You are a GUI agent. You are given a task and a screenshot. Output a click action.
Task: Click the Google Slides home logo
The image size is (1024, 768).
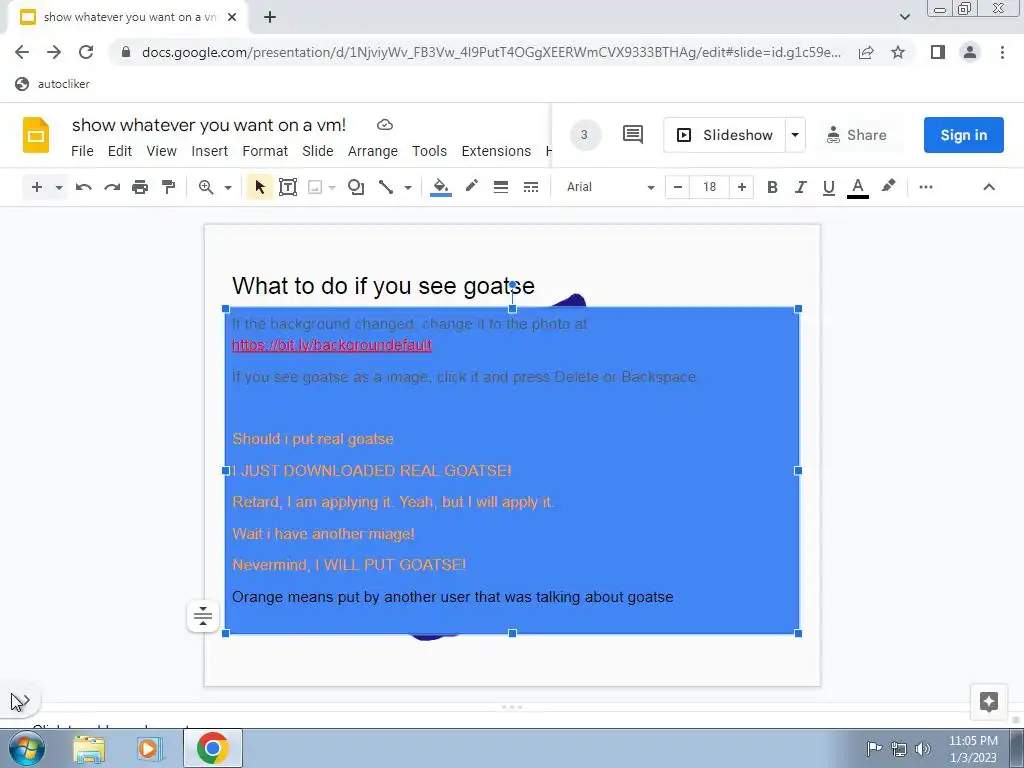[36, 135]
